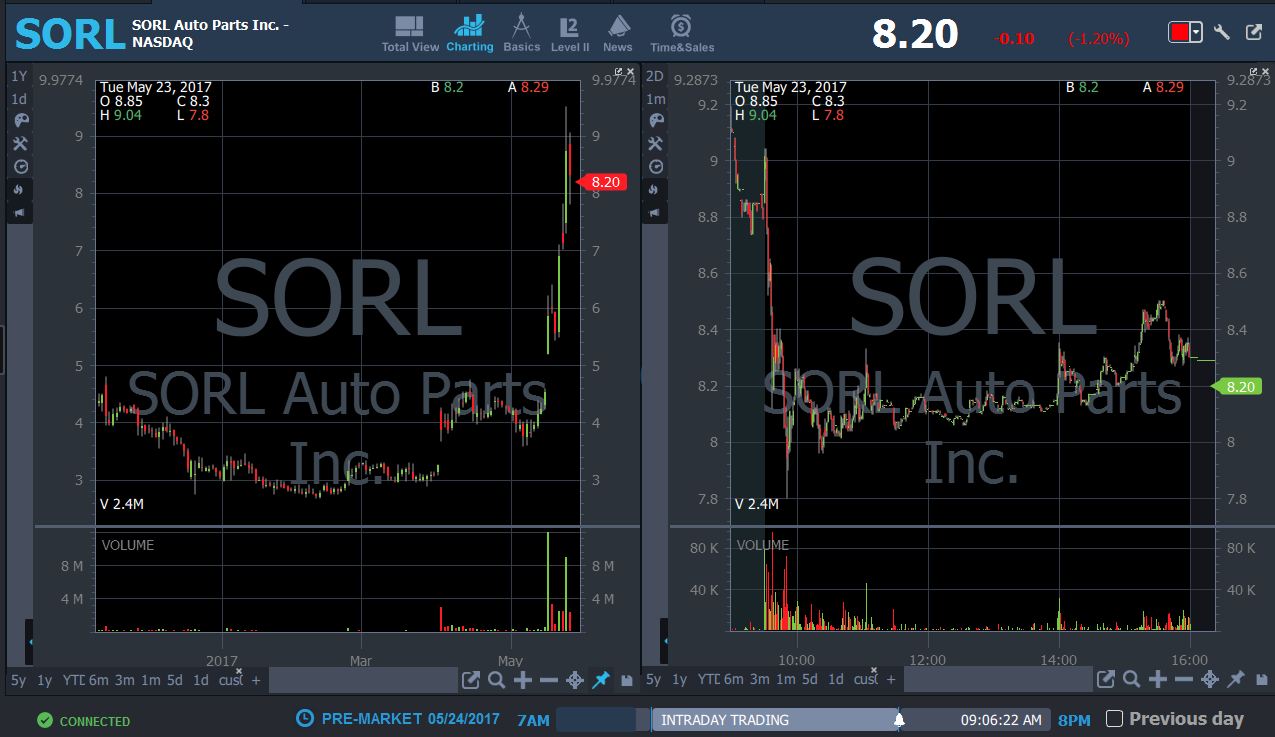Open chart tools icon on left chart sidebar
This screenshot has height=737, width=1275.
pyautogui.click(x=21, y=143)
